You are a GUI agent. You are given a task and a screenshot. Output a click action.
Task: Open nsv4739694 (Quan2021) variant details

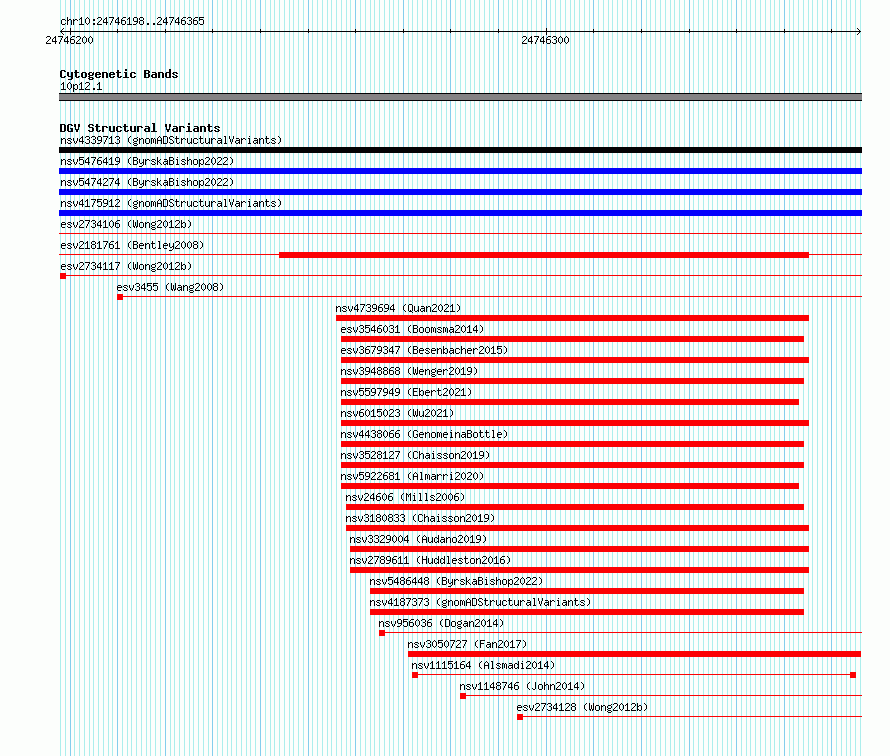click(398, 308)
